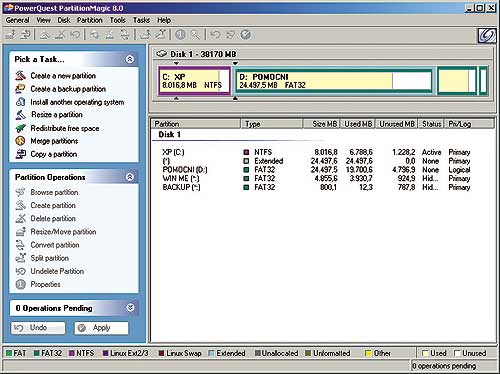Select the XP (C:) row in partition list

pyautogui.click(x=316, y=152)
